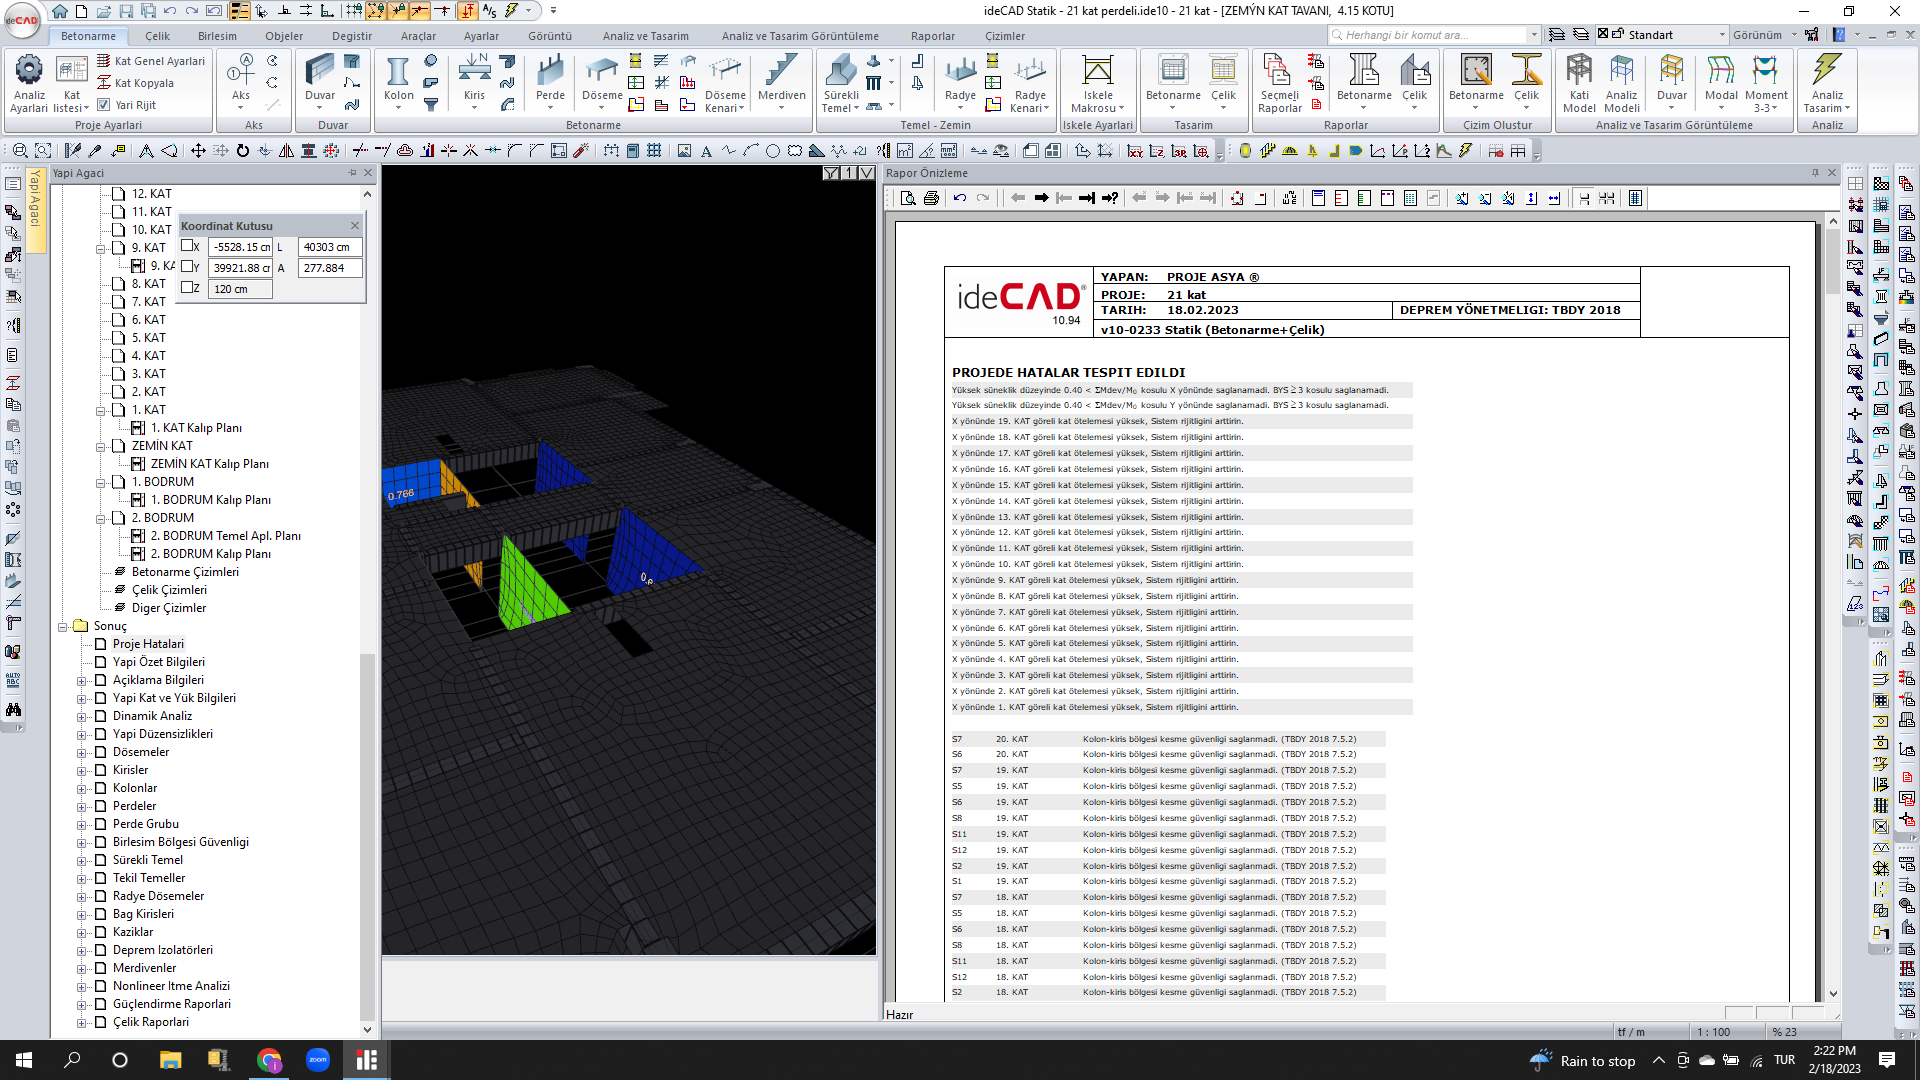The height and width of the screenshot is (1080, 1920).
Task: Open the Görünüm dropdown menu
Action: 1763,35
